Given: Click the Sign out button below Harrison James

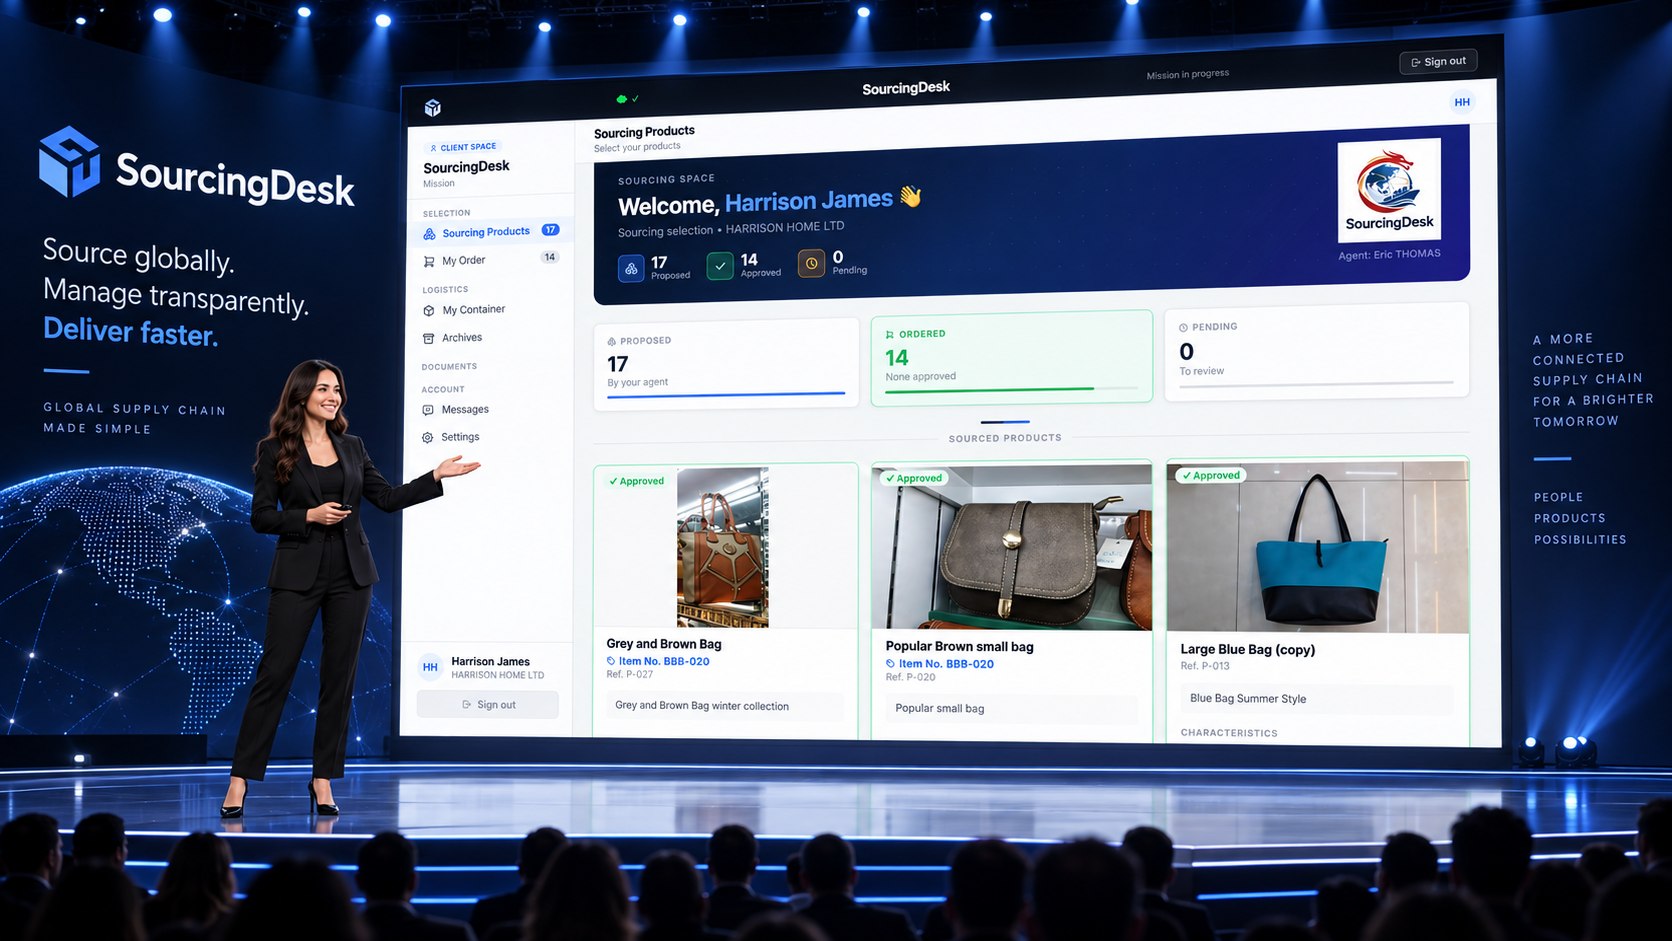Looking at the screenshot, I should (488, 705).
